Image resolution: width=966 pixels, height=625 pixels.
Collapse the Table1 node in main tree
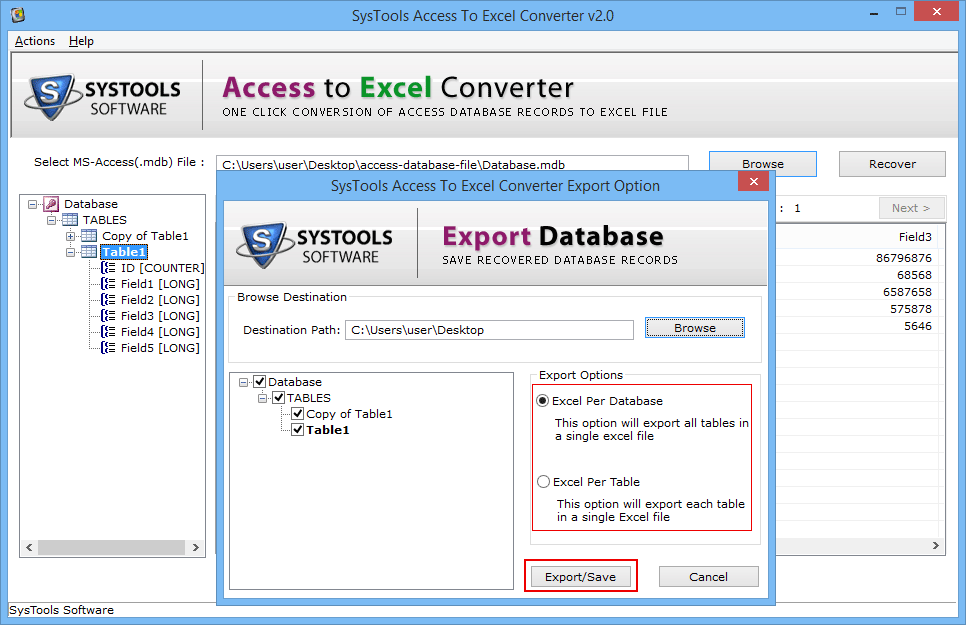pyautogui.click(x=71, y=252)
